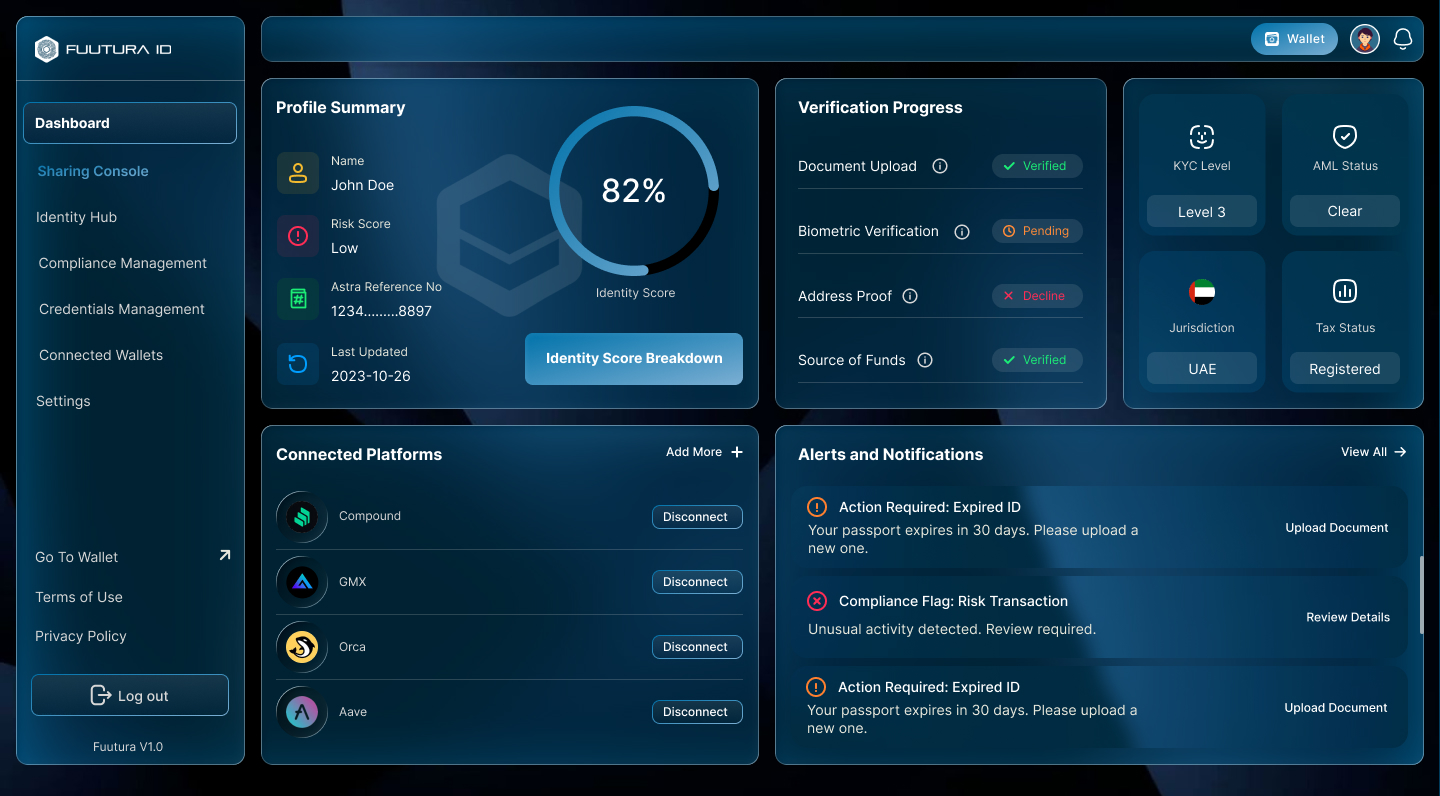
Task: Click the Aave platform logo
Action: [302, 712]
